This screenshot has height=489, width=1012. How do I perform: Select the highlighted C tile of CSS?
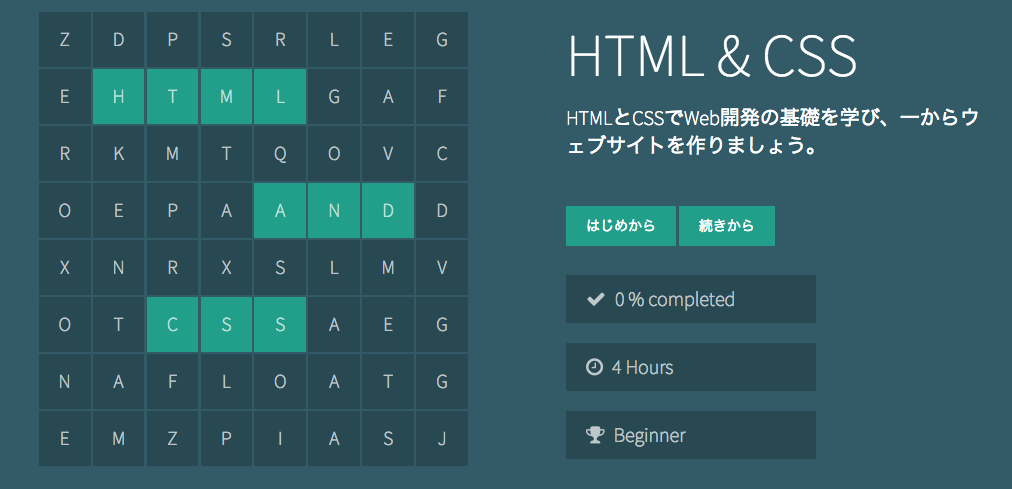[172, 325]
